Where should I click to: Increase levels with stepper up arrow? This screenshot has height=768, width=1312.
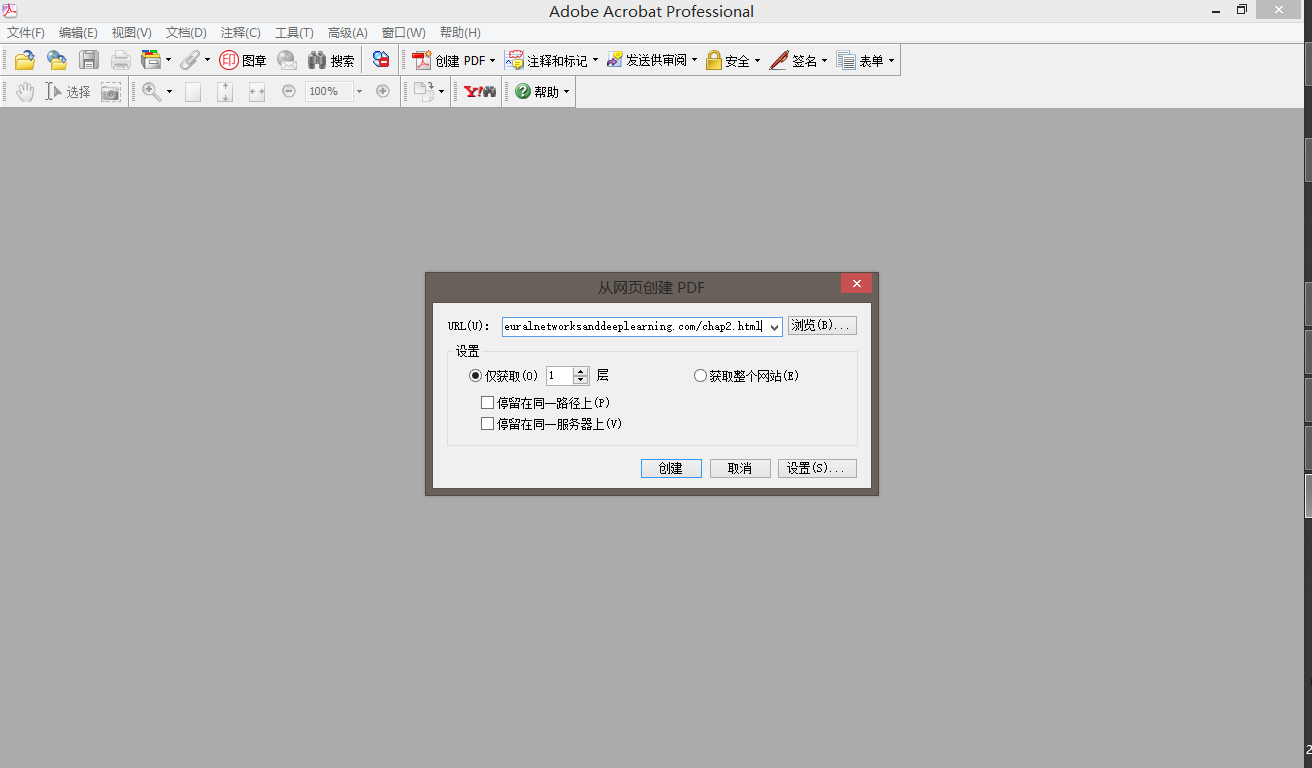click(x=580, y=372)
